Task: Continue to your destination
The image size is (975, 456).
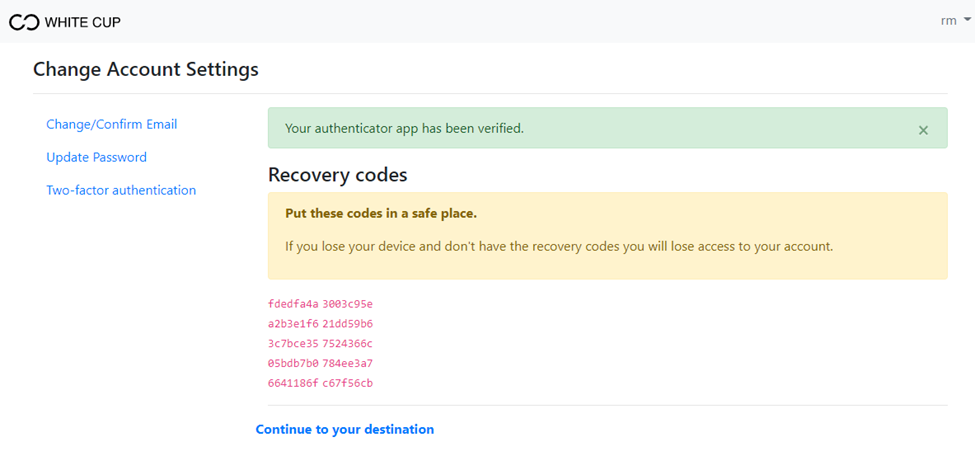Action: click(344, 429)
